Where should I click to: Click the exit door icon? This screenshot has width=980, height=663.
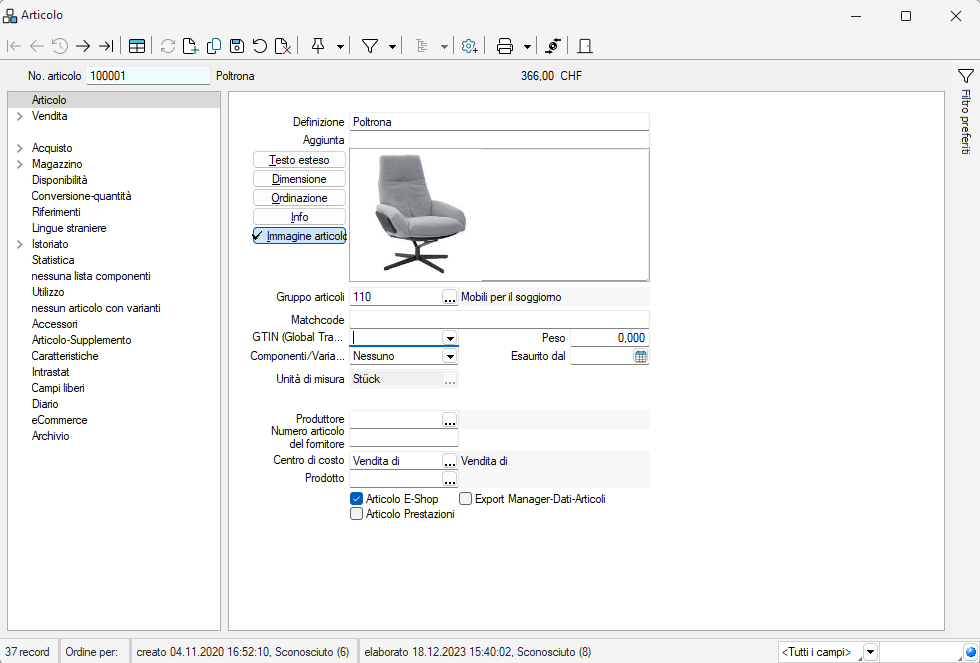click(585, 46)
